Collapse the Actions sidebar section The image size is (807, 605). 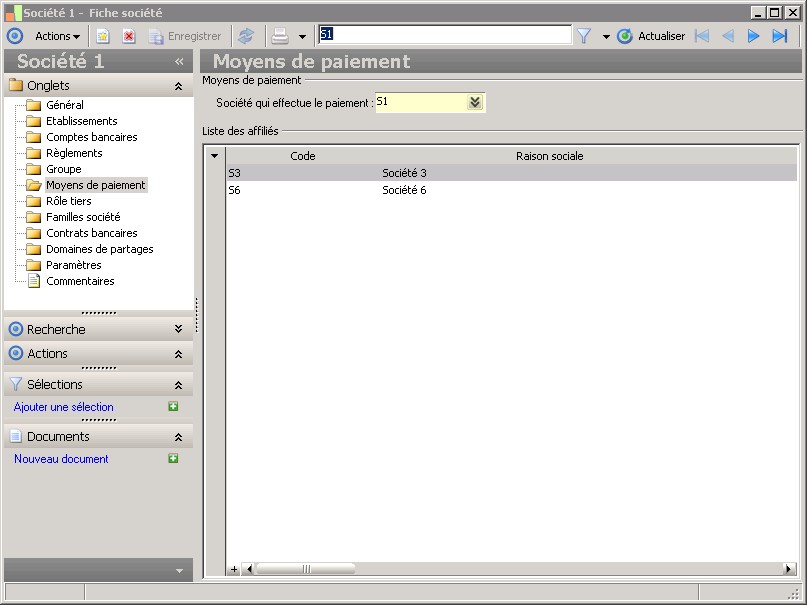(178, 354)
